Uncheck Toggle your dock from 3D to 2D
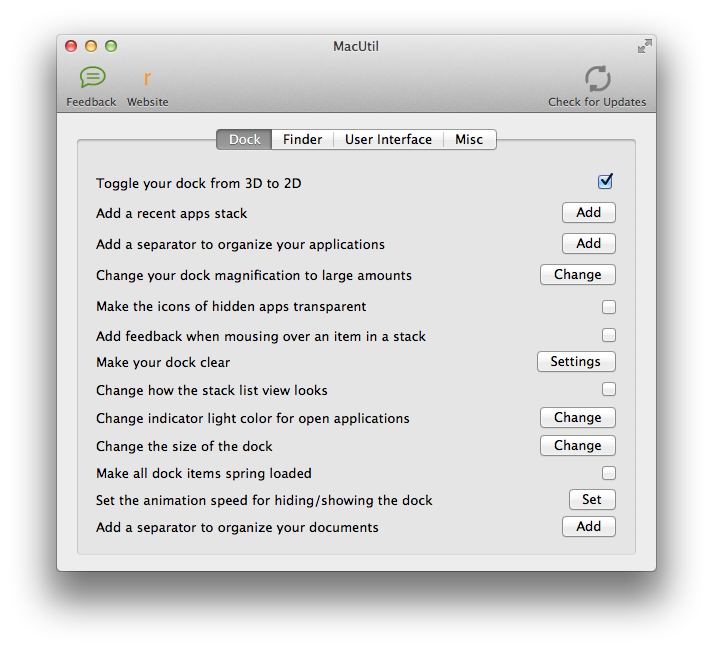The width and height of the screenshot is (713, 650). [606, 181]
